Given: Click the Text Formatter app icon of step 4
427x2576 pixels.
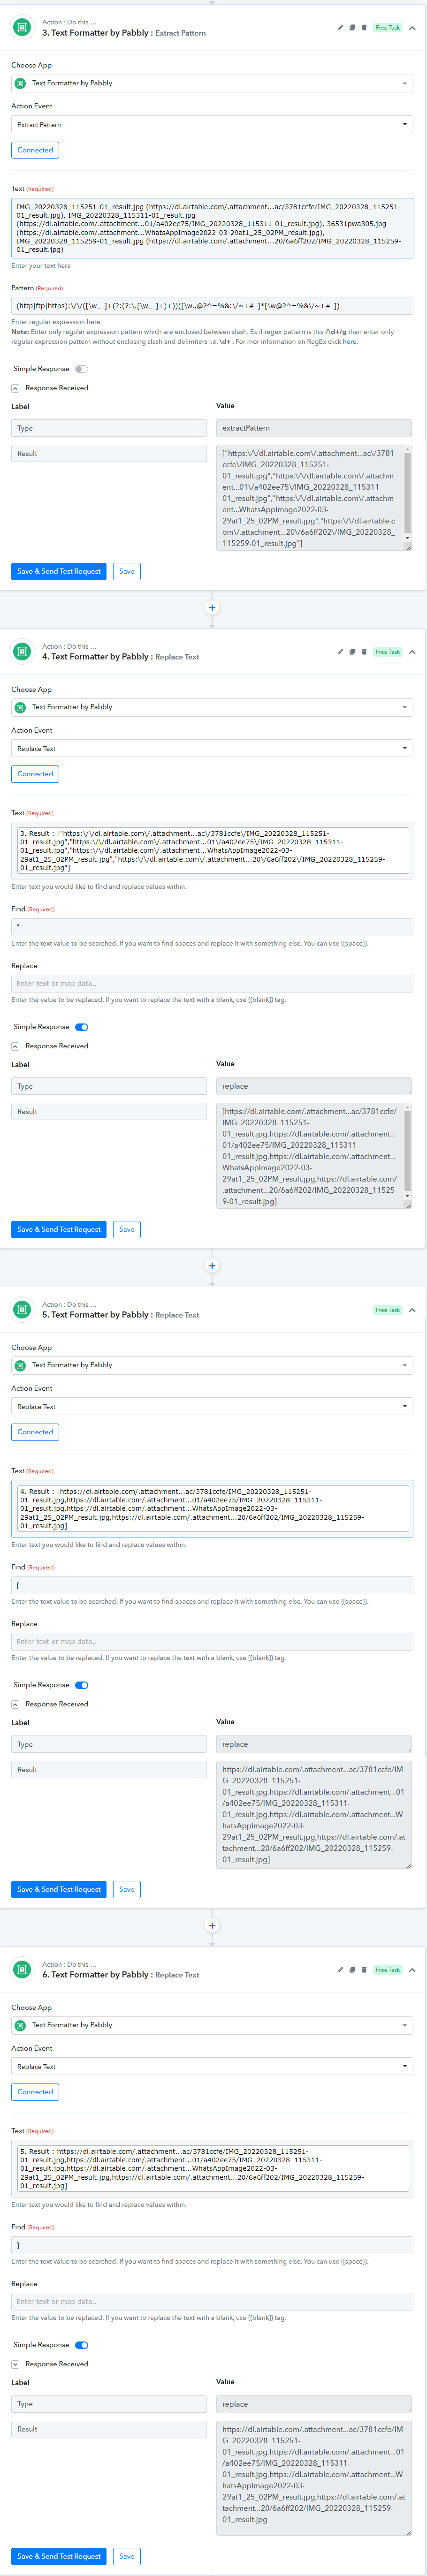Looking at the screenshot, I should coord(22,651).
